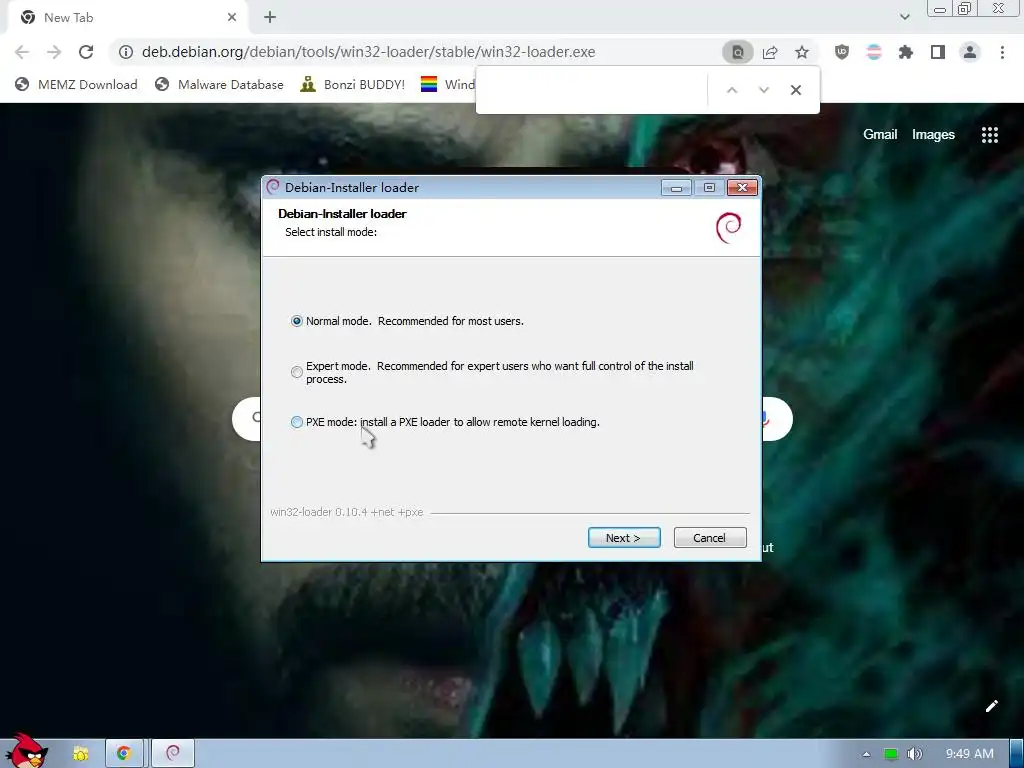Open the green tray status icon
This screenshot has height=768, width=1024.
[x=890, y=754]
